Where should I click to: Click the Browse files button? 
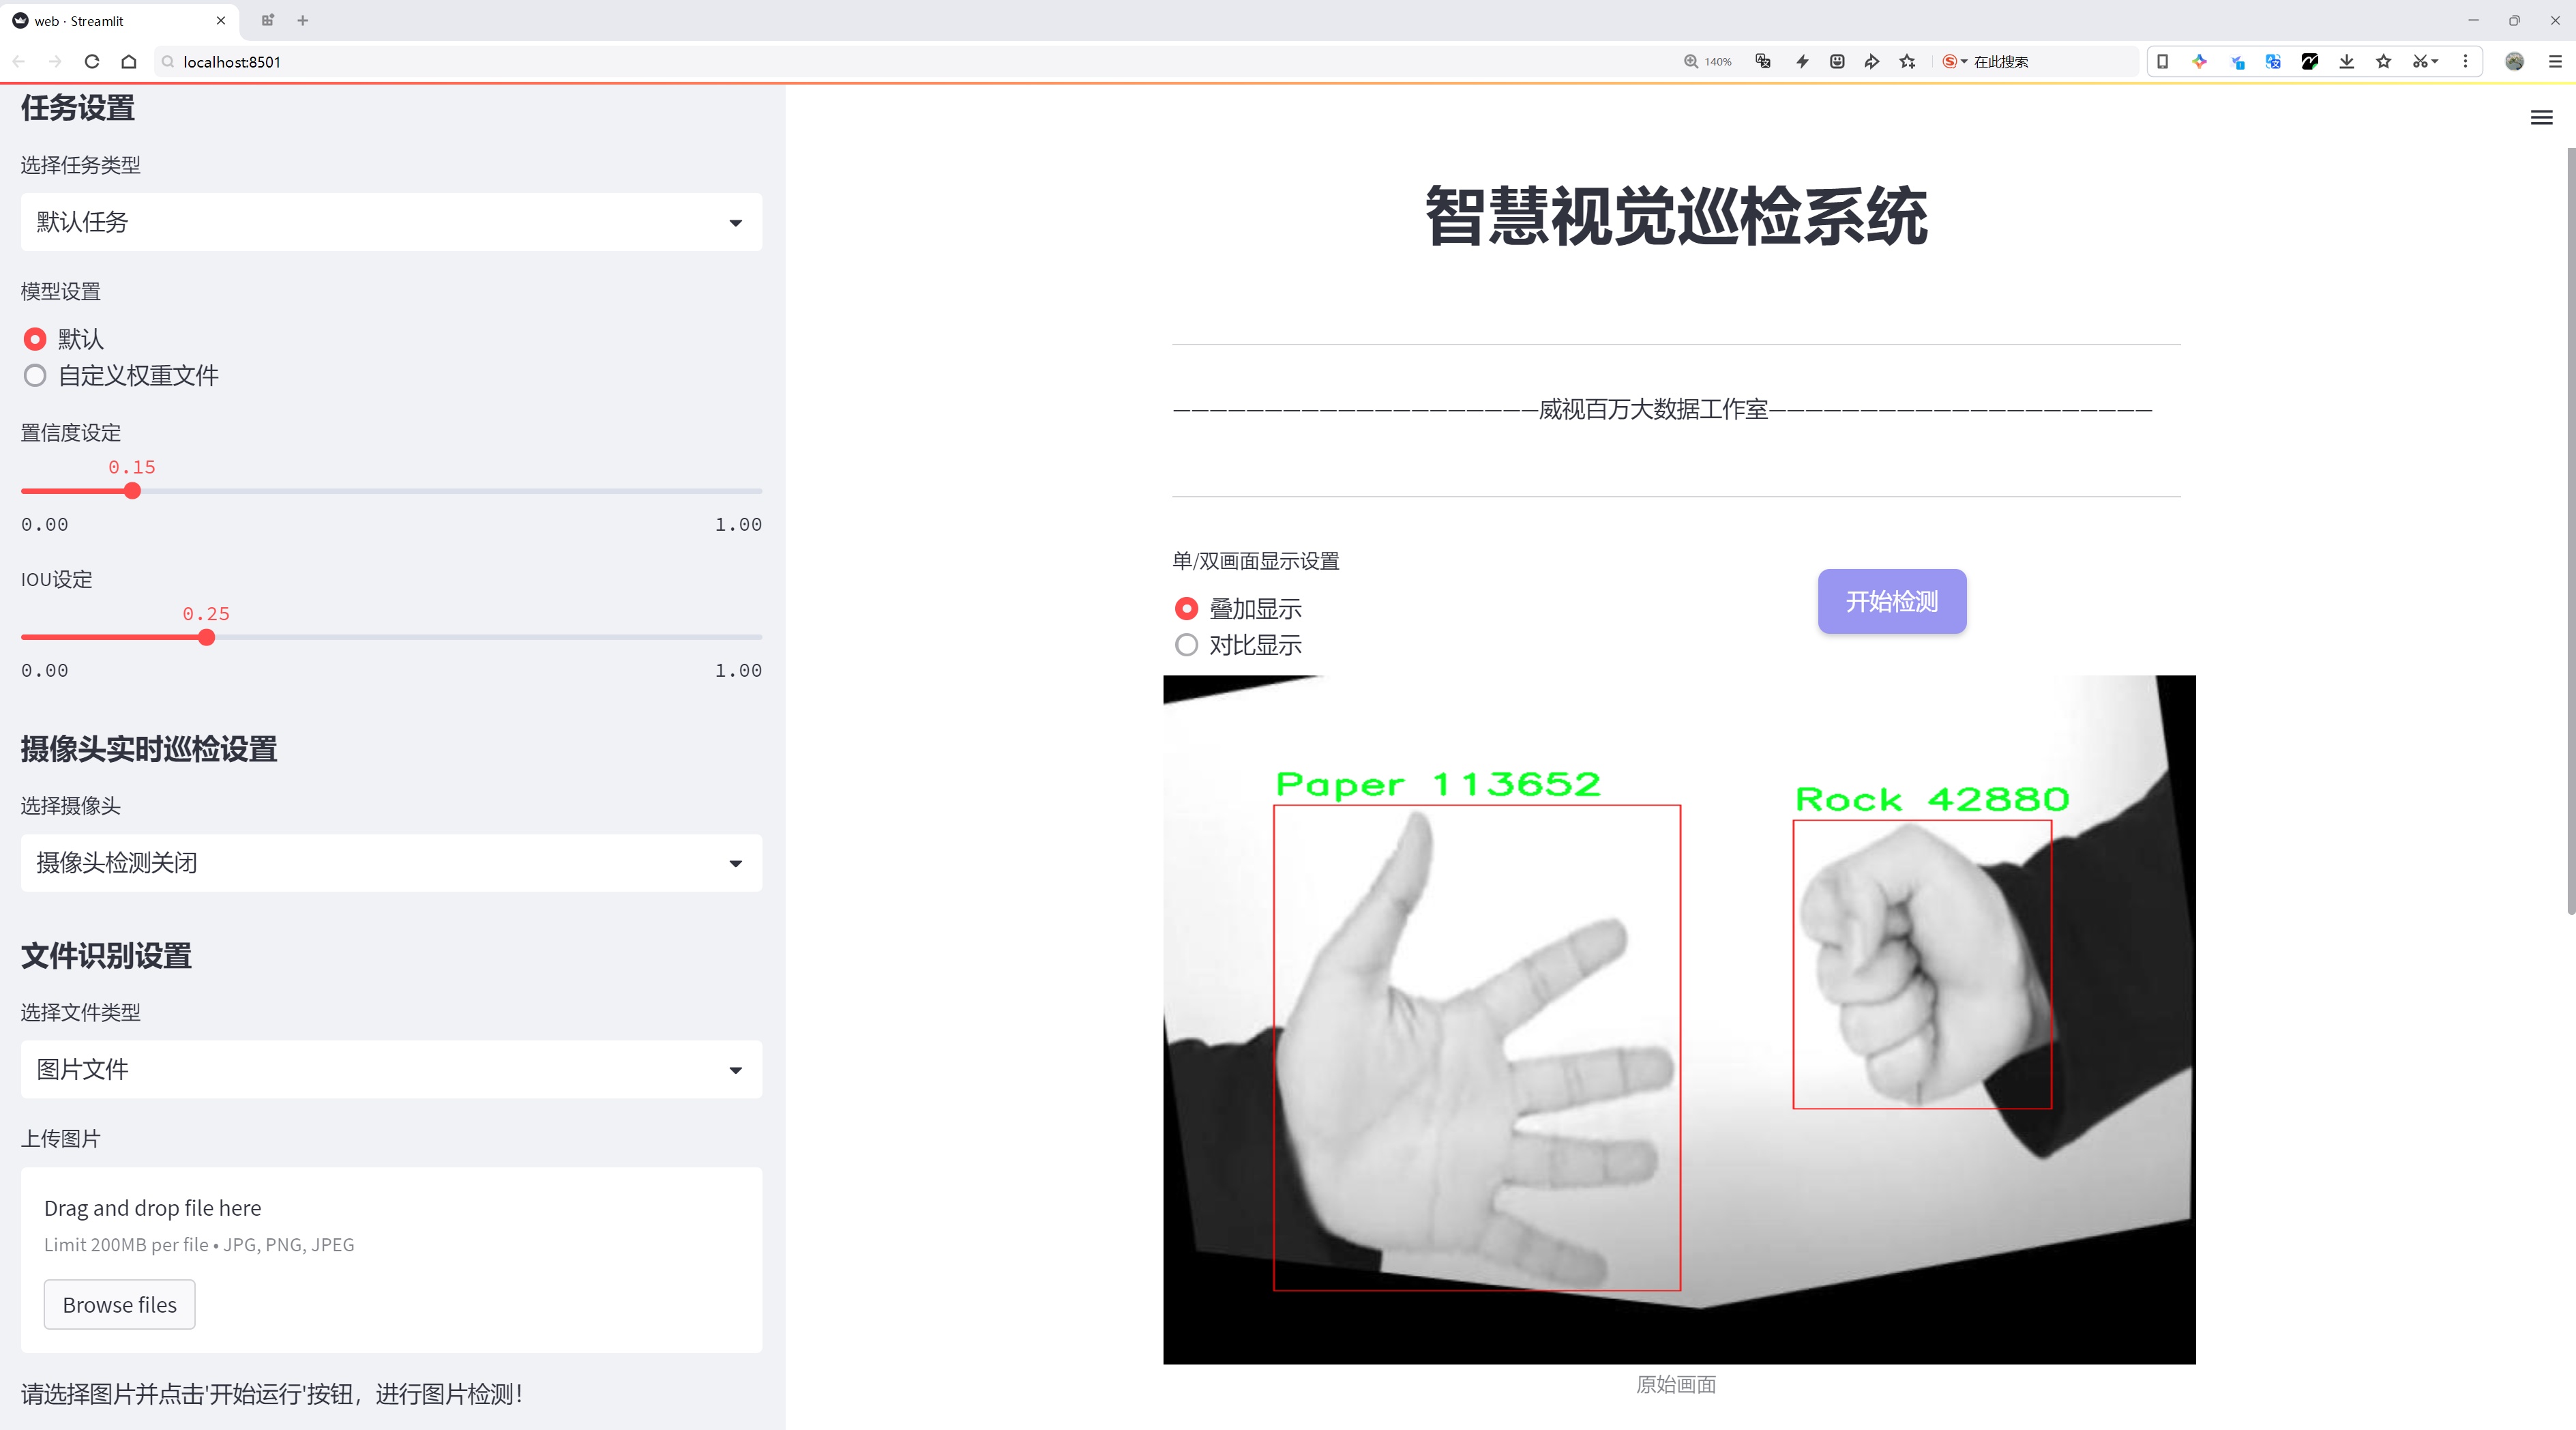(120, 1305)
